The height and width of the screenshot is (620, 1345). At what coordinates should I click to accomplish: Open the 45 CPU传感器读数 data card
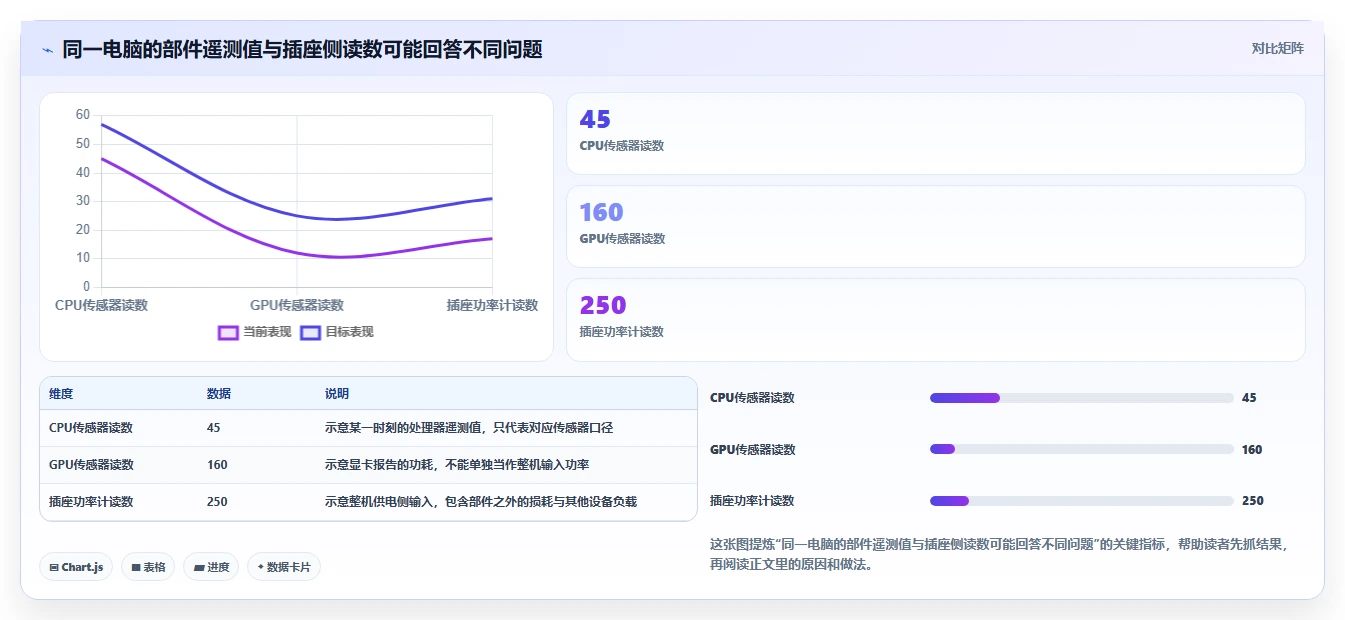point(935,134)
